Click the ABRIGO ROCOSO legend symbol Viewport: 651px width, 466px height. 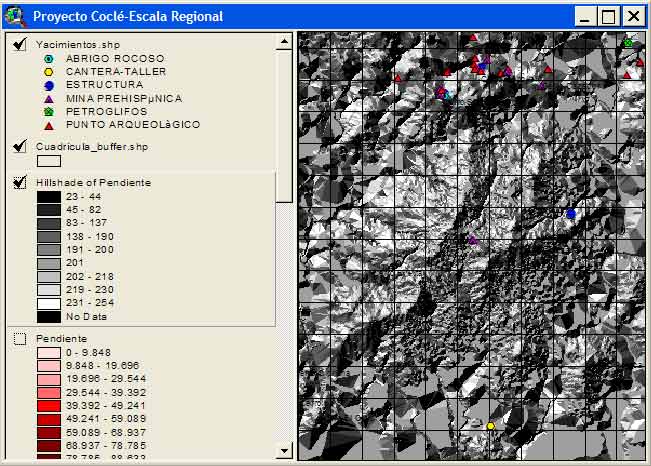[48, 59]
